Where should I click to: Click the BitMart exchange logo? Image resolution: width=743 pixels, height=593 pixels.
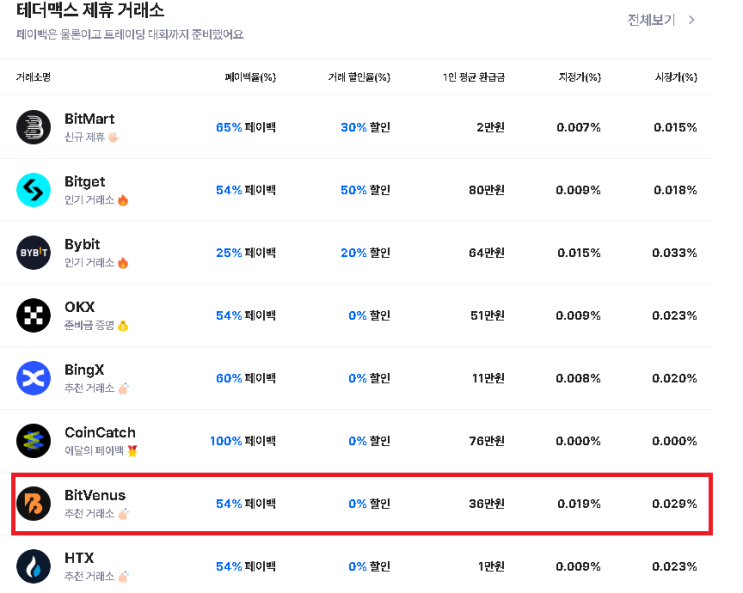coord(34,127)
